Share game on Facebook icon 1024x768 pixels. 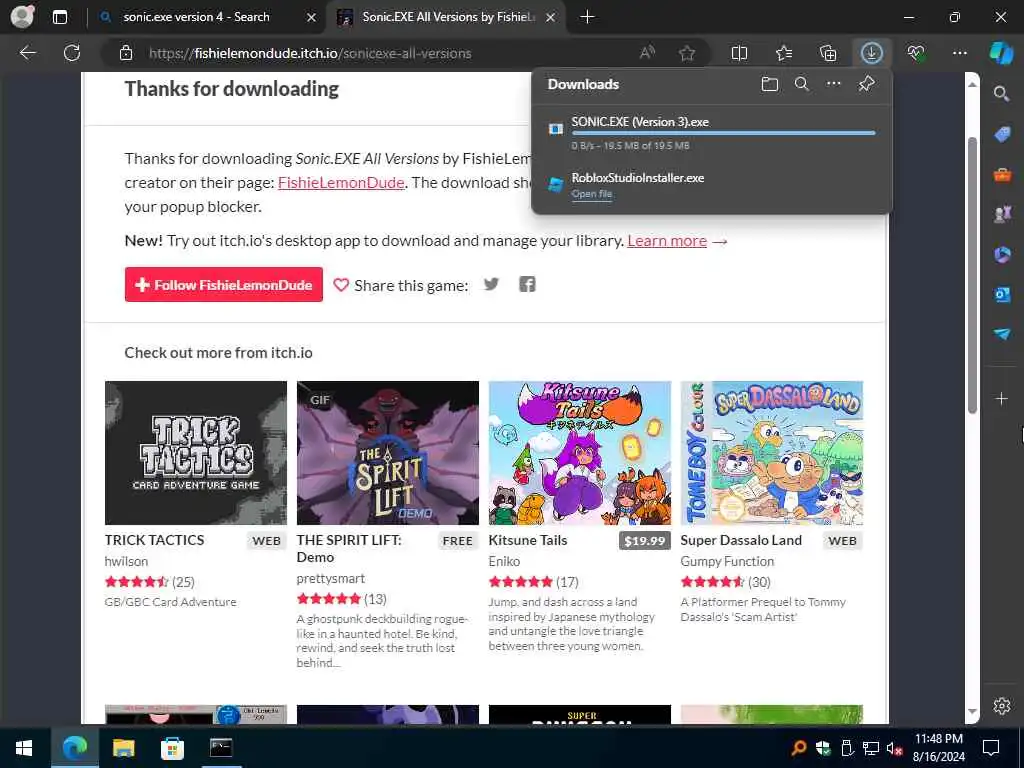[x=527, y=284]
